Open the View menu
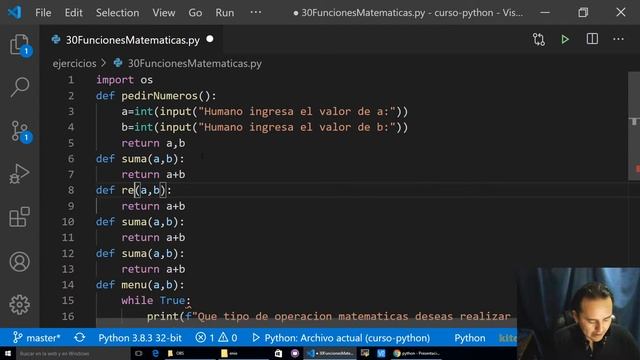This screenshot has width=640, height=360. [164, 13]
